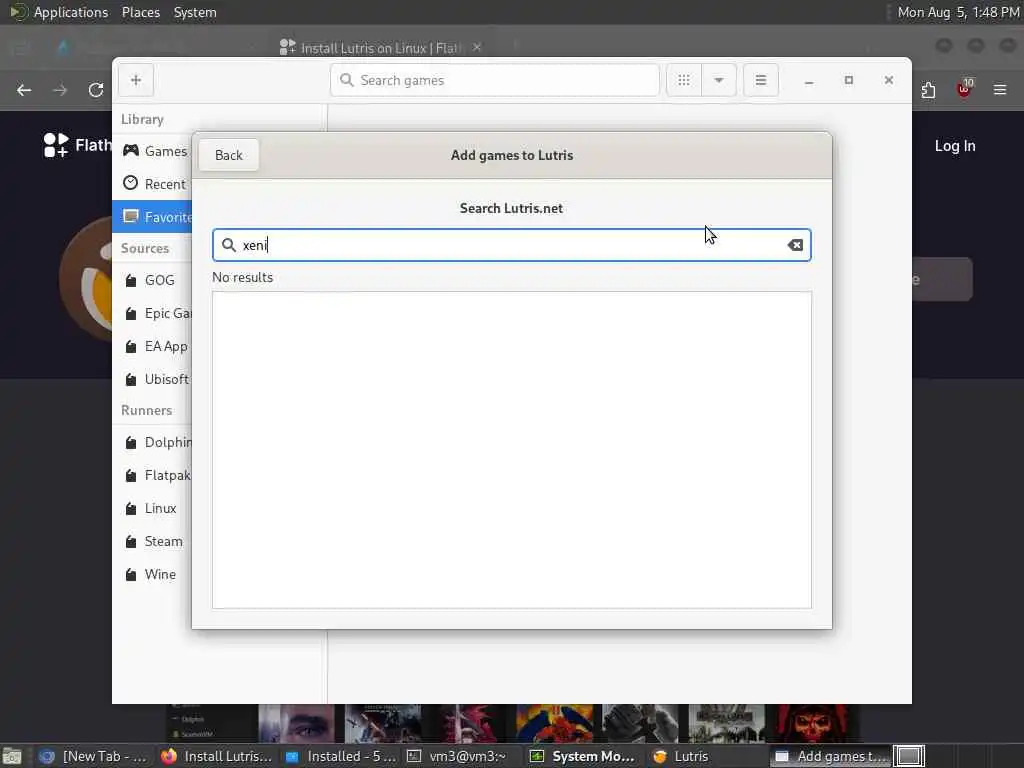Click the Steam runner icon
This screenshot has width=1024, height=768.
point(131,541)
